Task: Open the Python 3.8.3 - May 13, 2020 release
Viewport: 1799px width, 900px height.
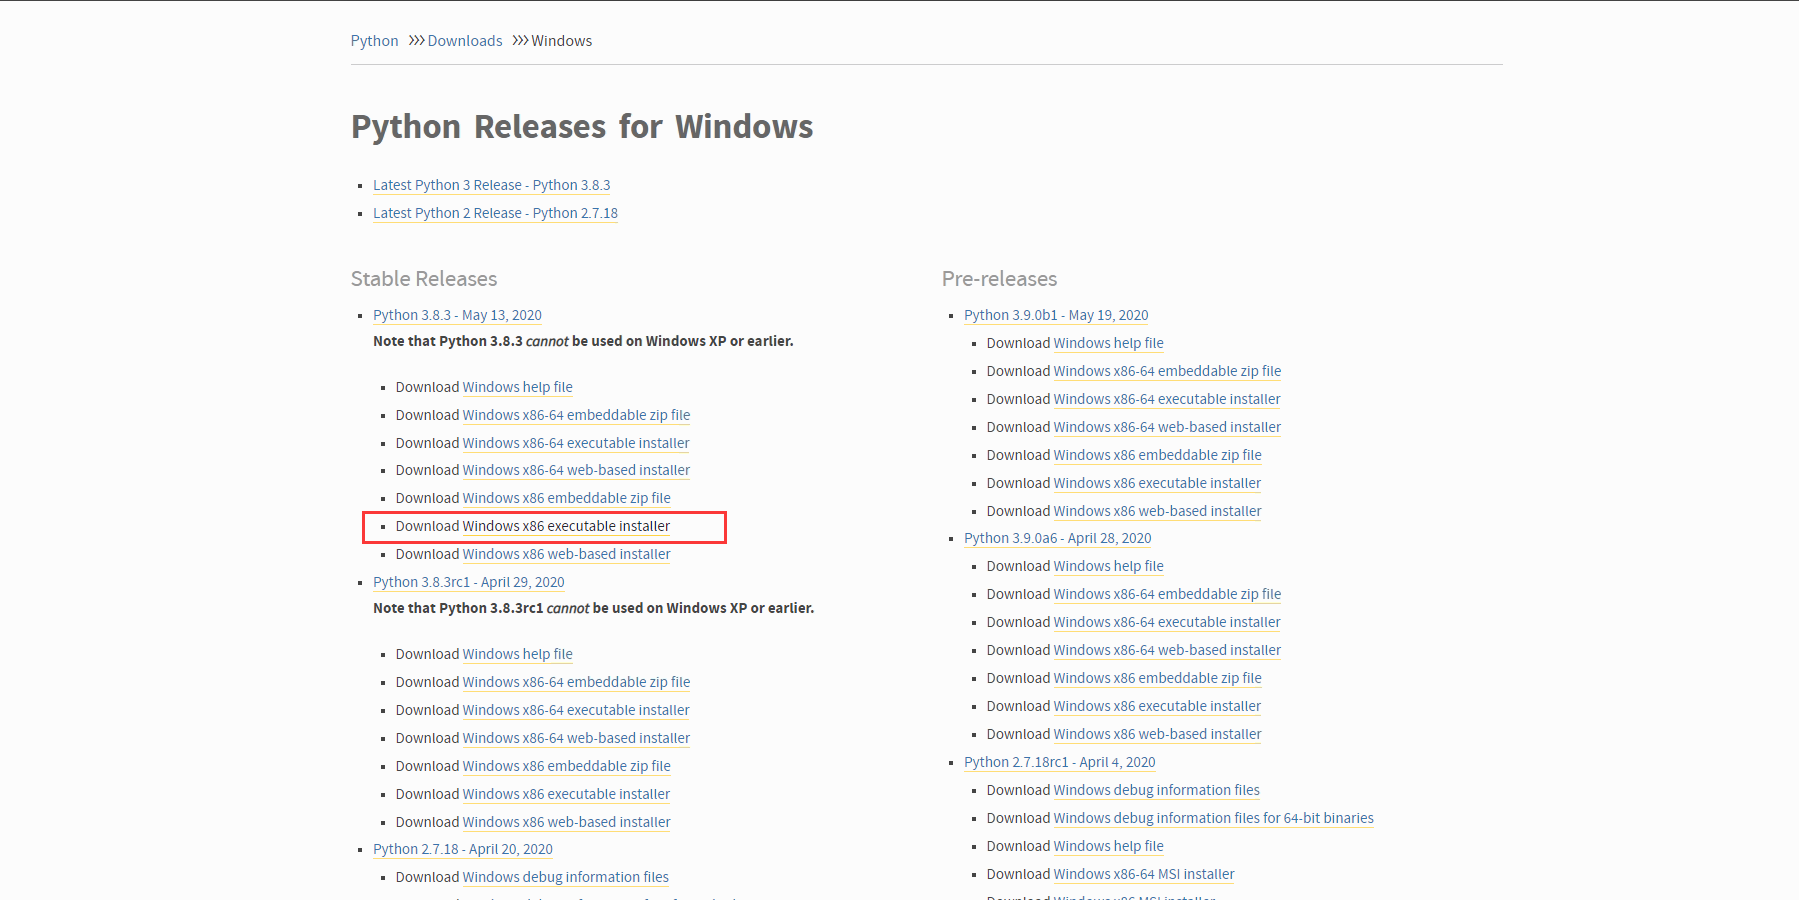Action: 457,315
